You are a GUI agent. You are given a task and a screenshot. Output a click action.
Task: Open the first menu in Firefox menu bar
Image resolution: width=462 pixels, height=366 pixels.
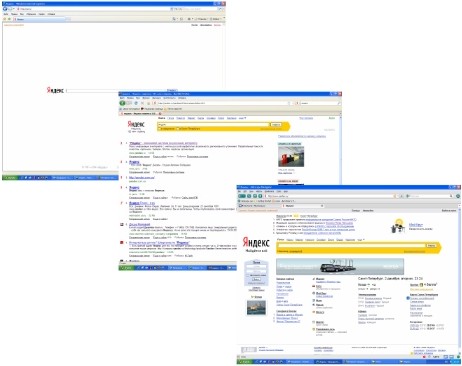[x=122, y=98]
